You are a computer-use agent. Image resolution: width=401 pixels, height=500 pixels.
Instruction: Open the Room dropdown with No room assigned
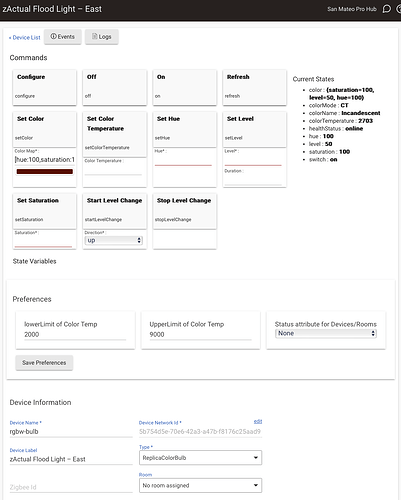200,485
